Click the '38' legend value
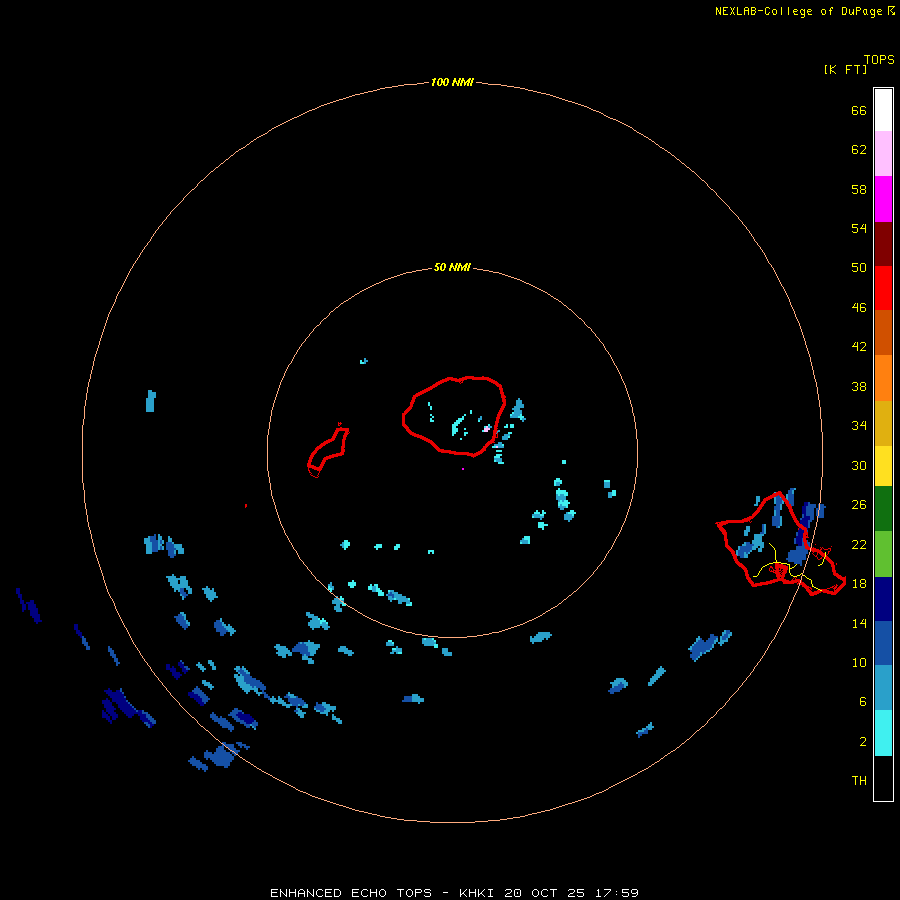Screen dimensions: 900x900 (x=859, y=387)
